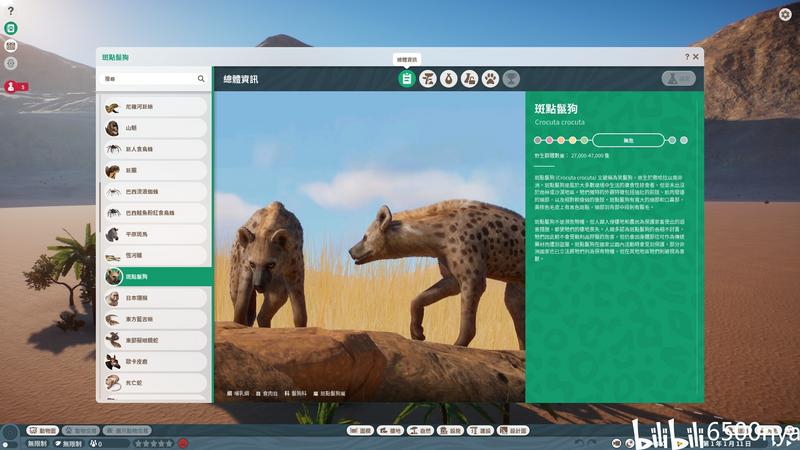
Task: Click the last conservation status dot
Action: [x=684, y=140]
